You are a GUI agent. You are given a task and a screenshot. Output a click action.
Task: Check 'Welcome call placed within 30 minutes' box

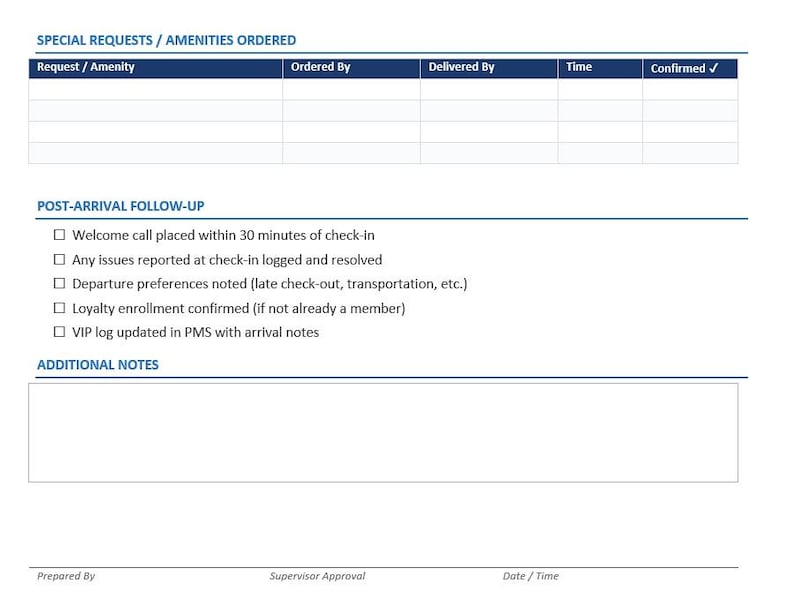59,235
